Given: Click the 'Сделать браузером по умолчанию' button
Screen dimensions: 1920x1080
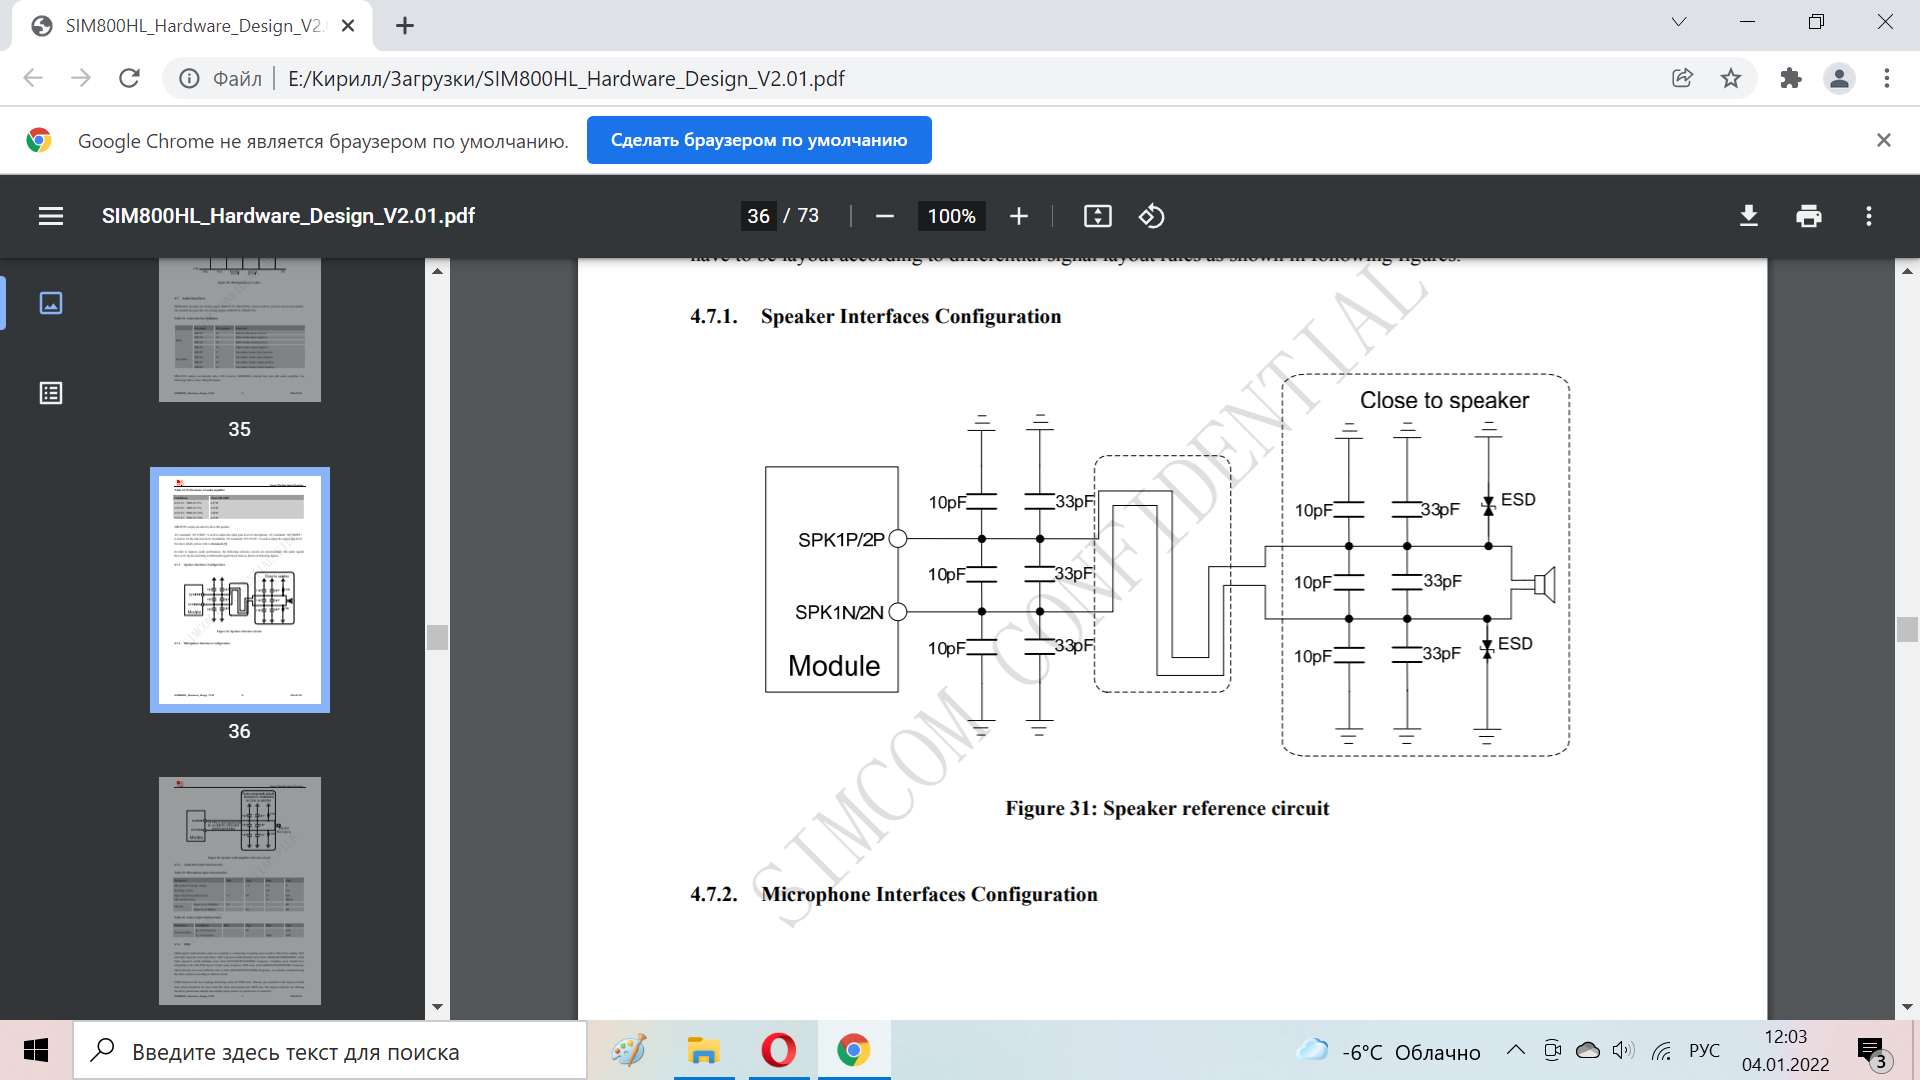Looking at the screenshot, I should coord(759,140).
